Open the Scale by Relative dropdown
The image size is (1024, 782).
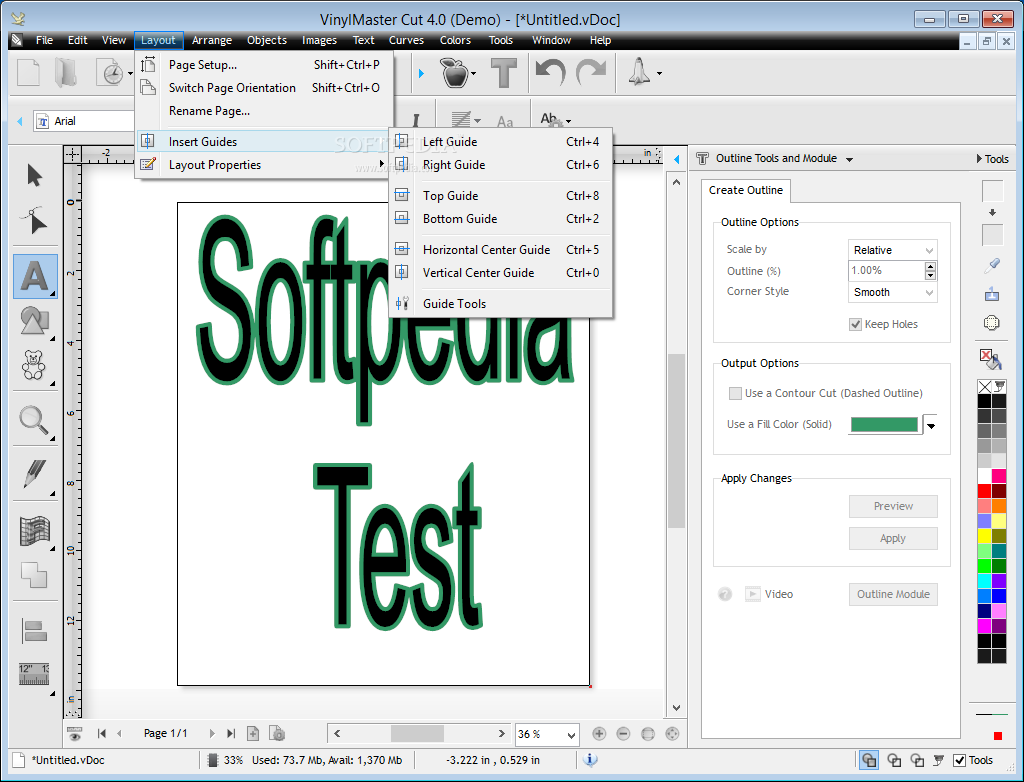pyautogui.click(x=893, y=250)
